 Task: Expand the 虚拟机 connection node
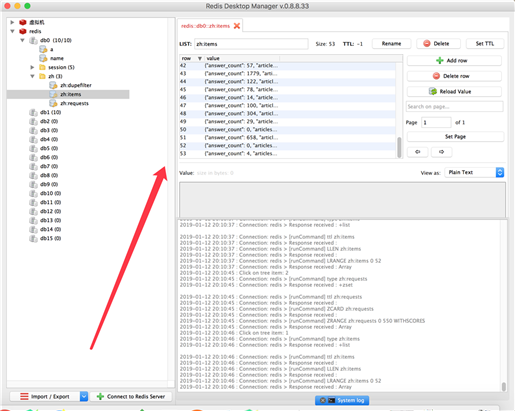click(12, 22)
